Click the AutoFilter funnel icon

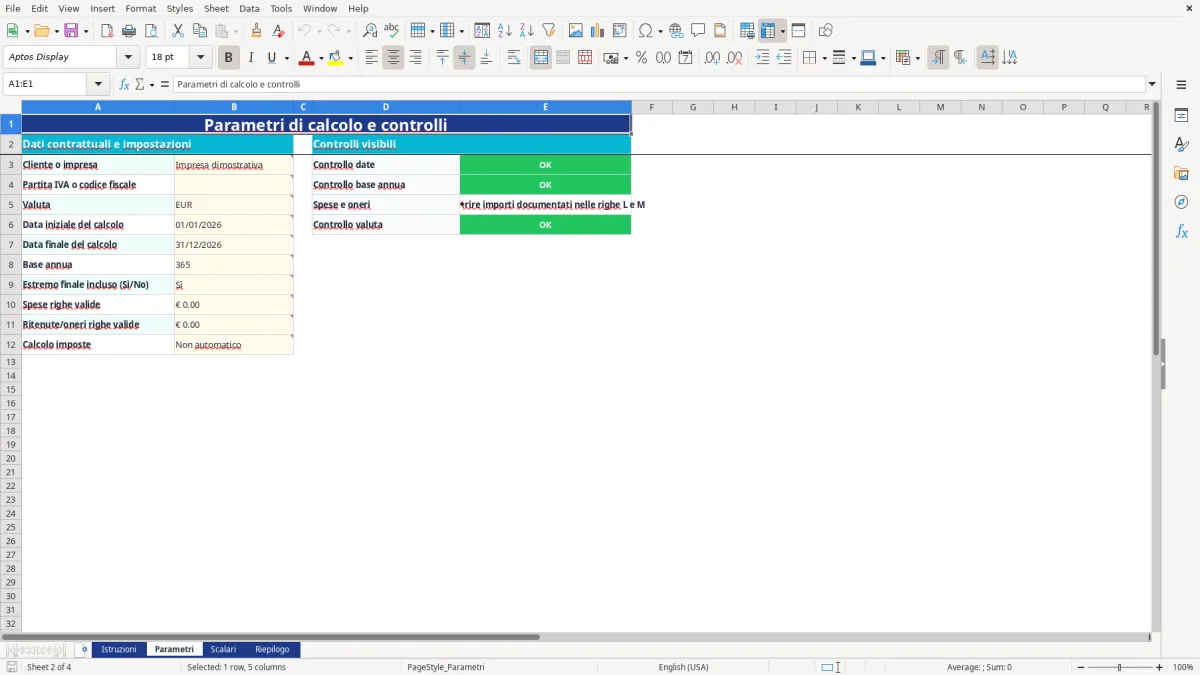click(549, 31)
